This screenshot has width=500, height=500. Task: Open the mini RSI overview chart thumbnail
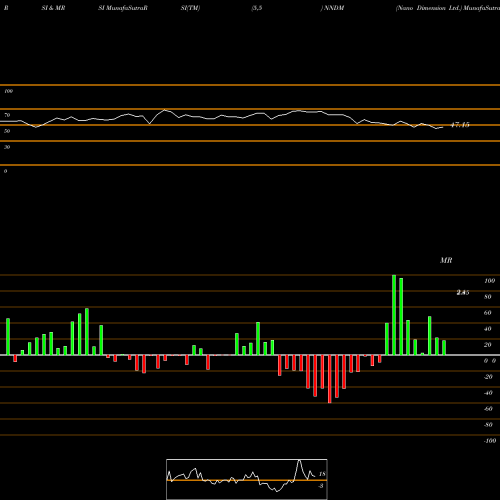coord(247,479)
